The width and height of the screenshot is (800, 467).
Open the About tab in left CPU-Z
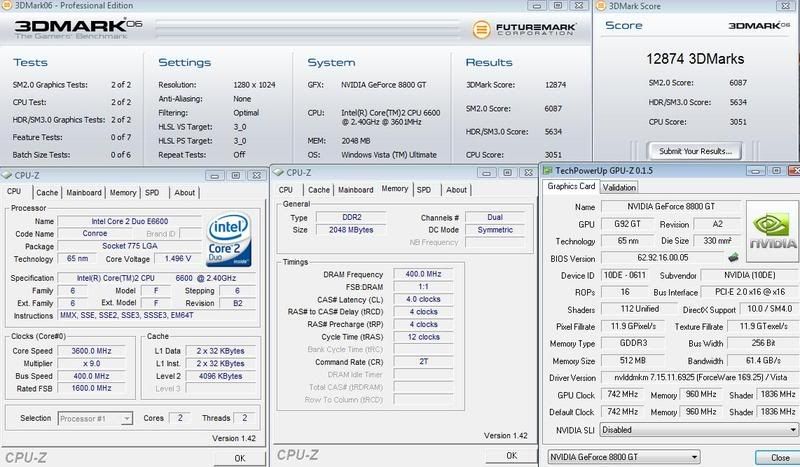point(184,192)
